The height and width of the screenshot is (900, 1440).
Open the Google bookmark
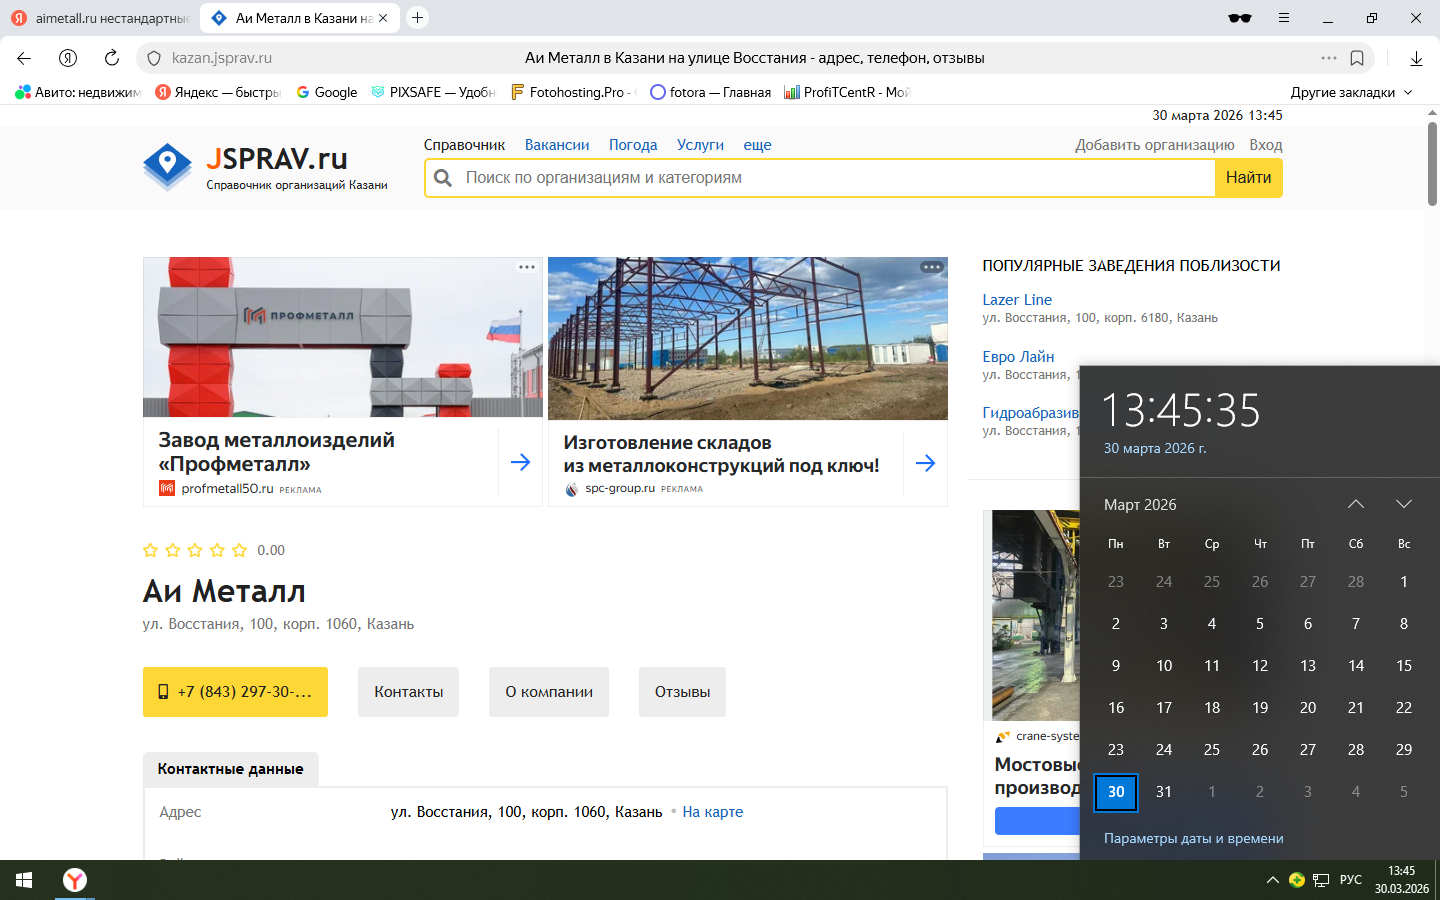pyautogui.click(x=327, y=92)
